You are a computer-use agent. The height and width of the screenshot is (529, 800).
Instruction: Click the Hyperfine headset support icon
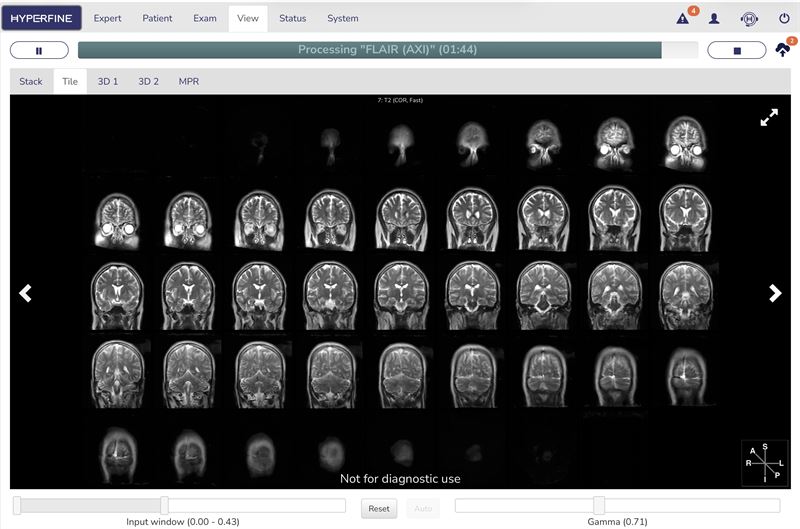(x=749, y=19)
